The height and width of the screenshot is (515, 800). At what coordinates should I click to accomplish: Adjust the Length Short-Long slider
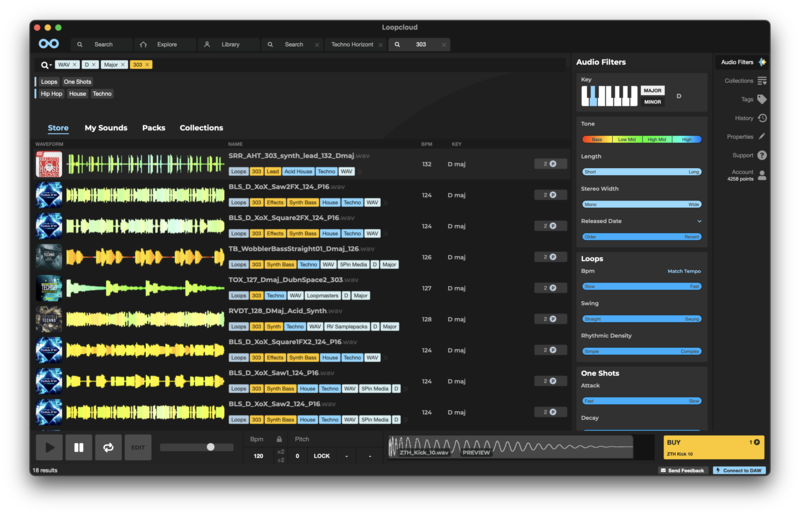[x=642, y=172]
